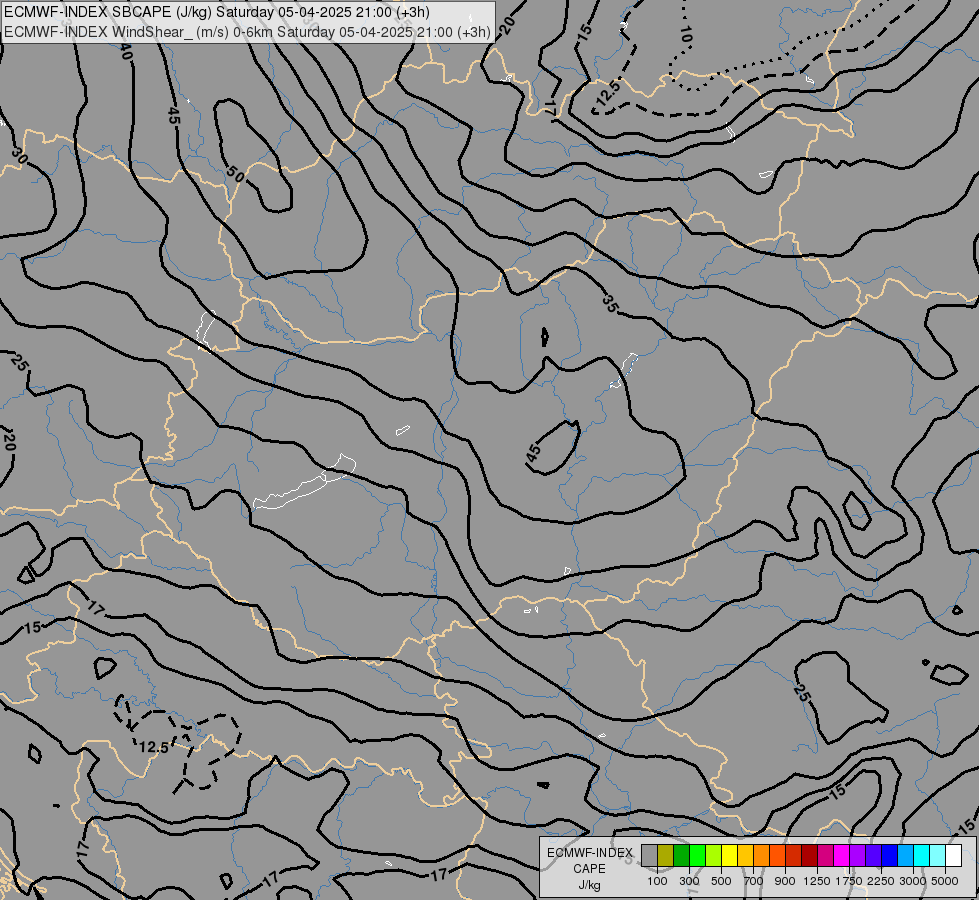Select the violet-indigo legend swatch
The image size is (979, 900).
coord(873,856)
